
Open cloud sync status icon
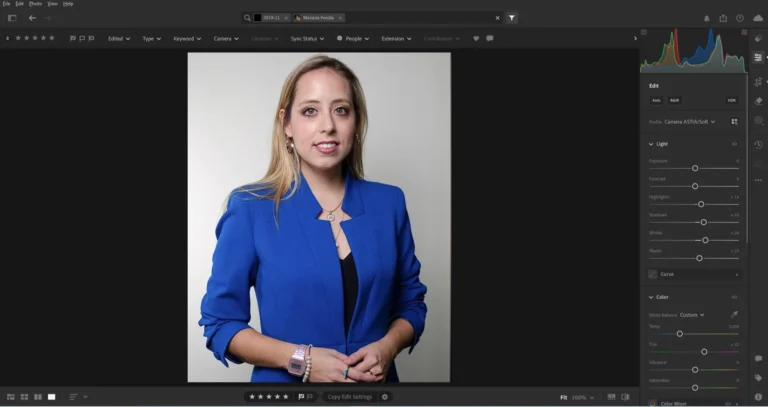pyautogui.click(x=756, y=18)
